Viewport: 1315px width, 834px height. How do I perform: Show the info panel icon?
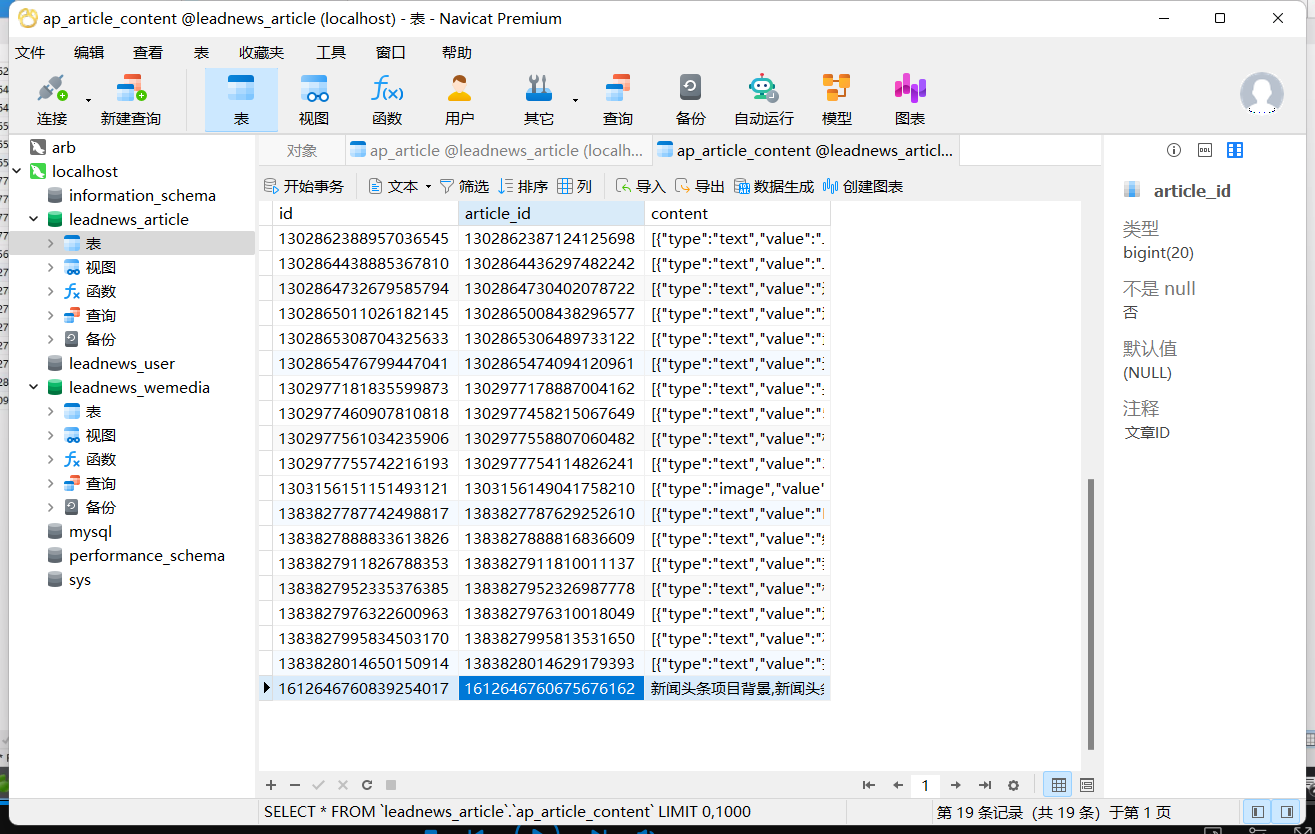pyautogui.click(x=1174, y=150)
